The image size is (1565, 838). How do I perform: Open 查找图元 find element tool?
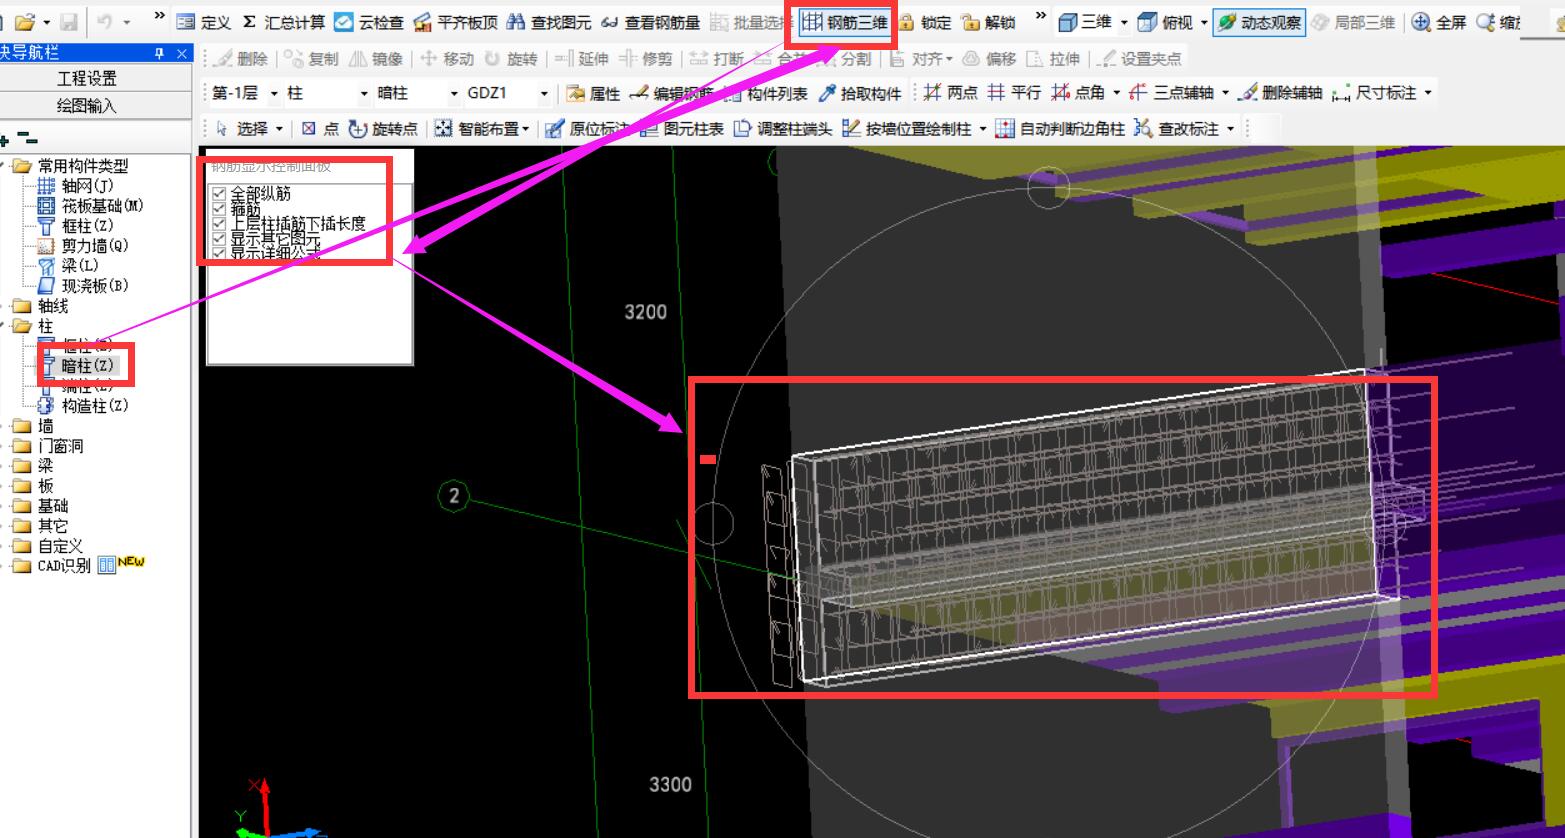548,22
